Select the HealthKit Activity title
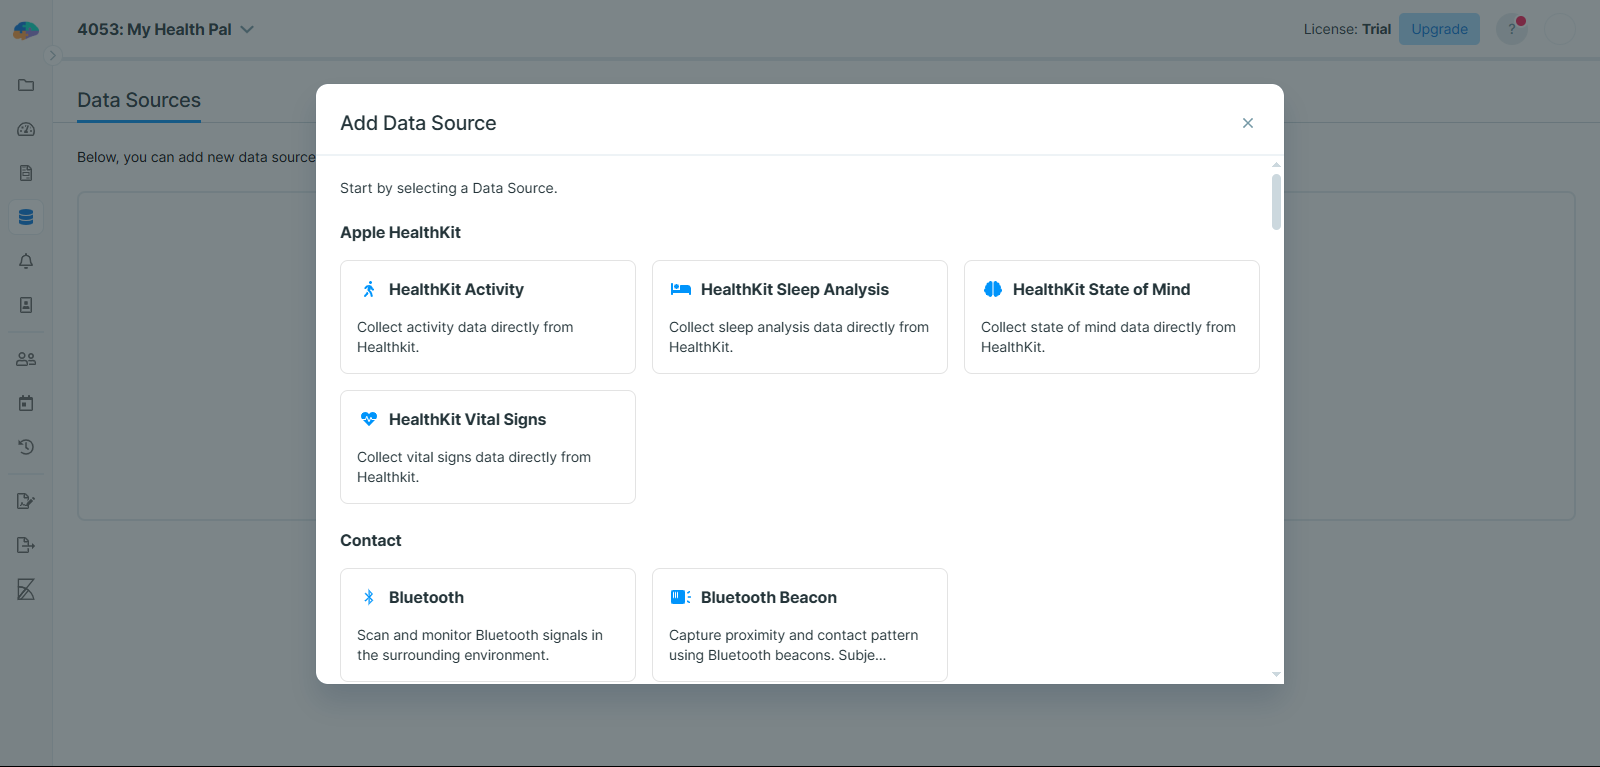This screenshot has width=1600, height=767. coord(456,289)
